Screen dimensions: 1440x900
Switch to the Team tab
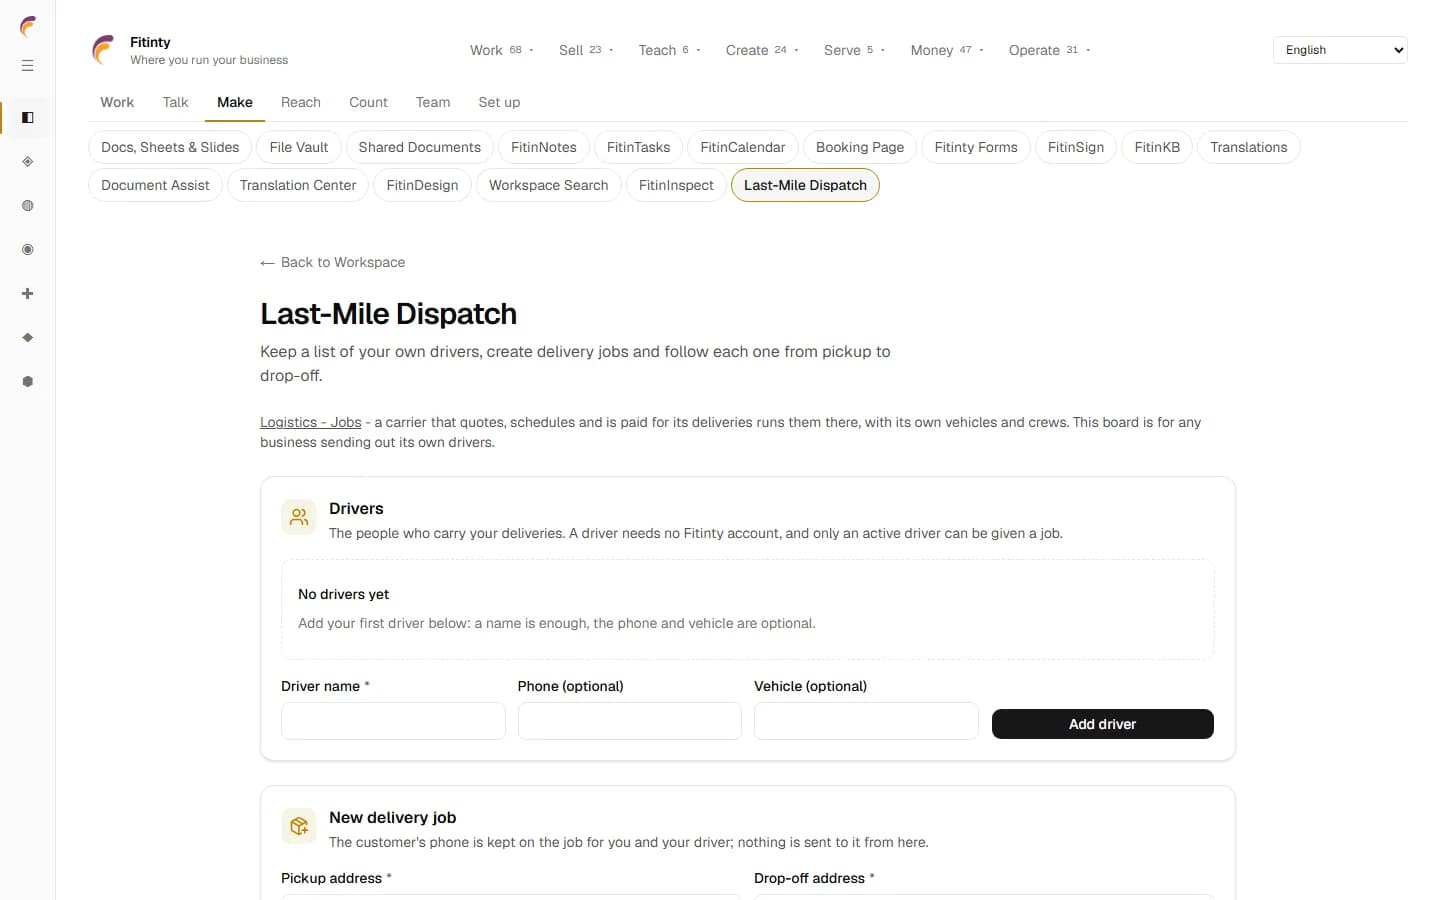pos(433,102)
